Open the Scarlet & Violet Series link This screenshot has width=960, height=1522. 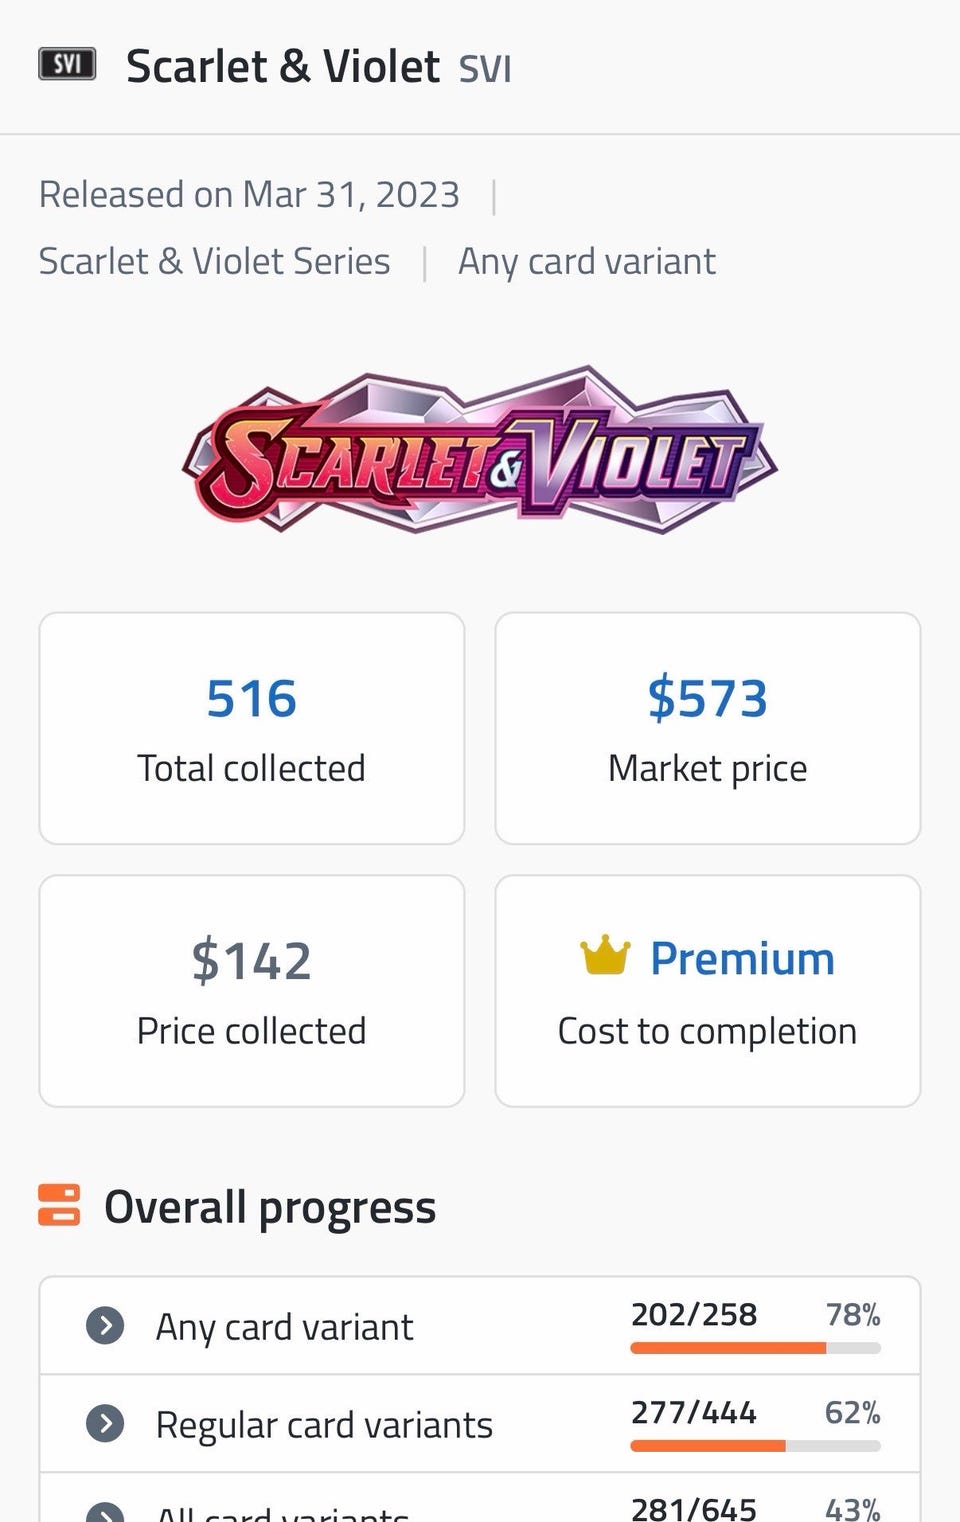(214, 261)
